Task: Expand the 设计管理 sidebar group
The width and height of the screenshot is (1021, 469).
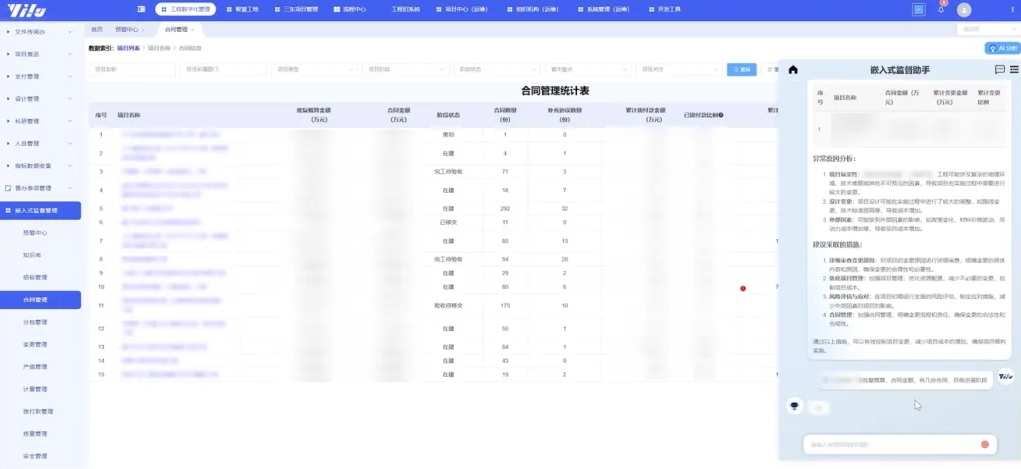Action: [x=40, y=99]
